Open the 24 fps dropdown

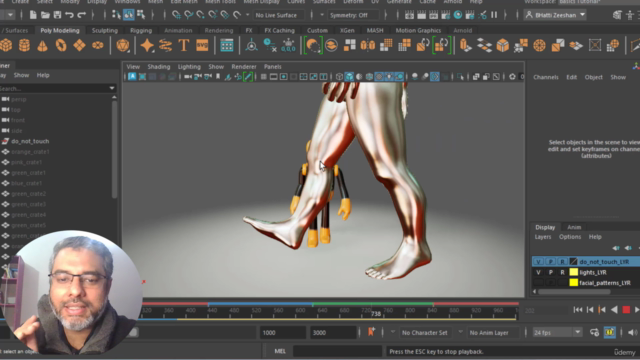(x=557, y=333)
